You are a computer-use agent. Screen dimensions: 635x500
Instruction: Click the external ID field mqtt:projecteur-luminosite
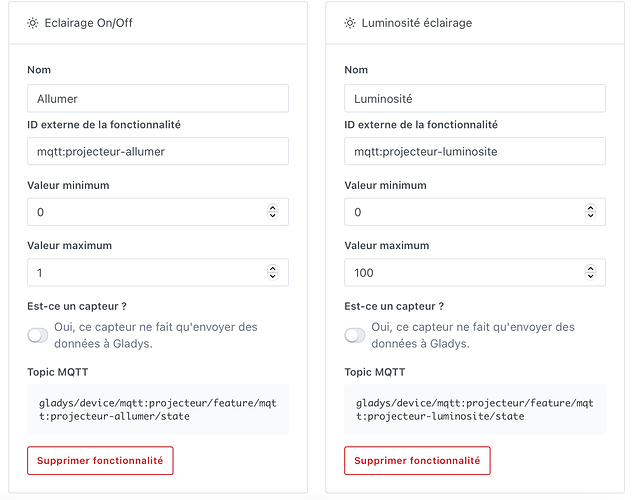coord(475,151)
